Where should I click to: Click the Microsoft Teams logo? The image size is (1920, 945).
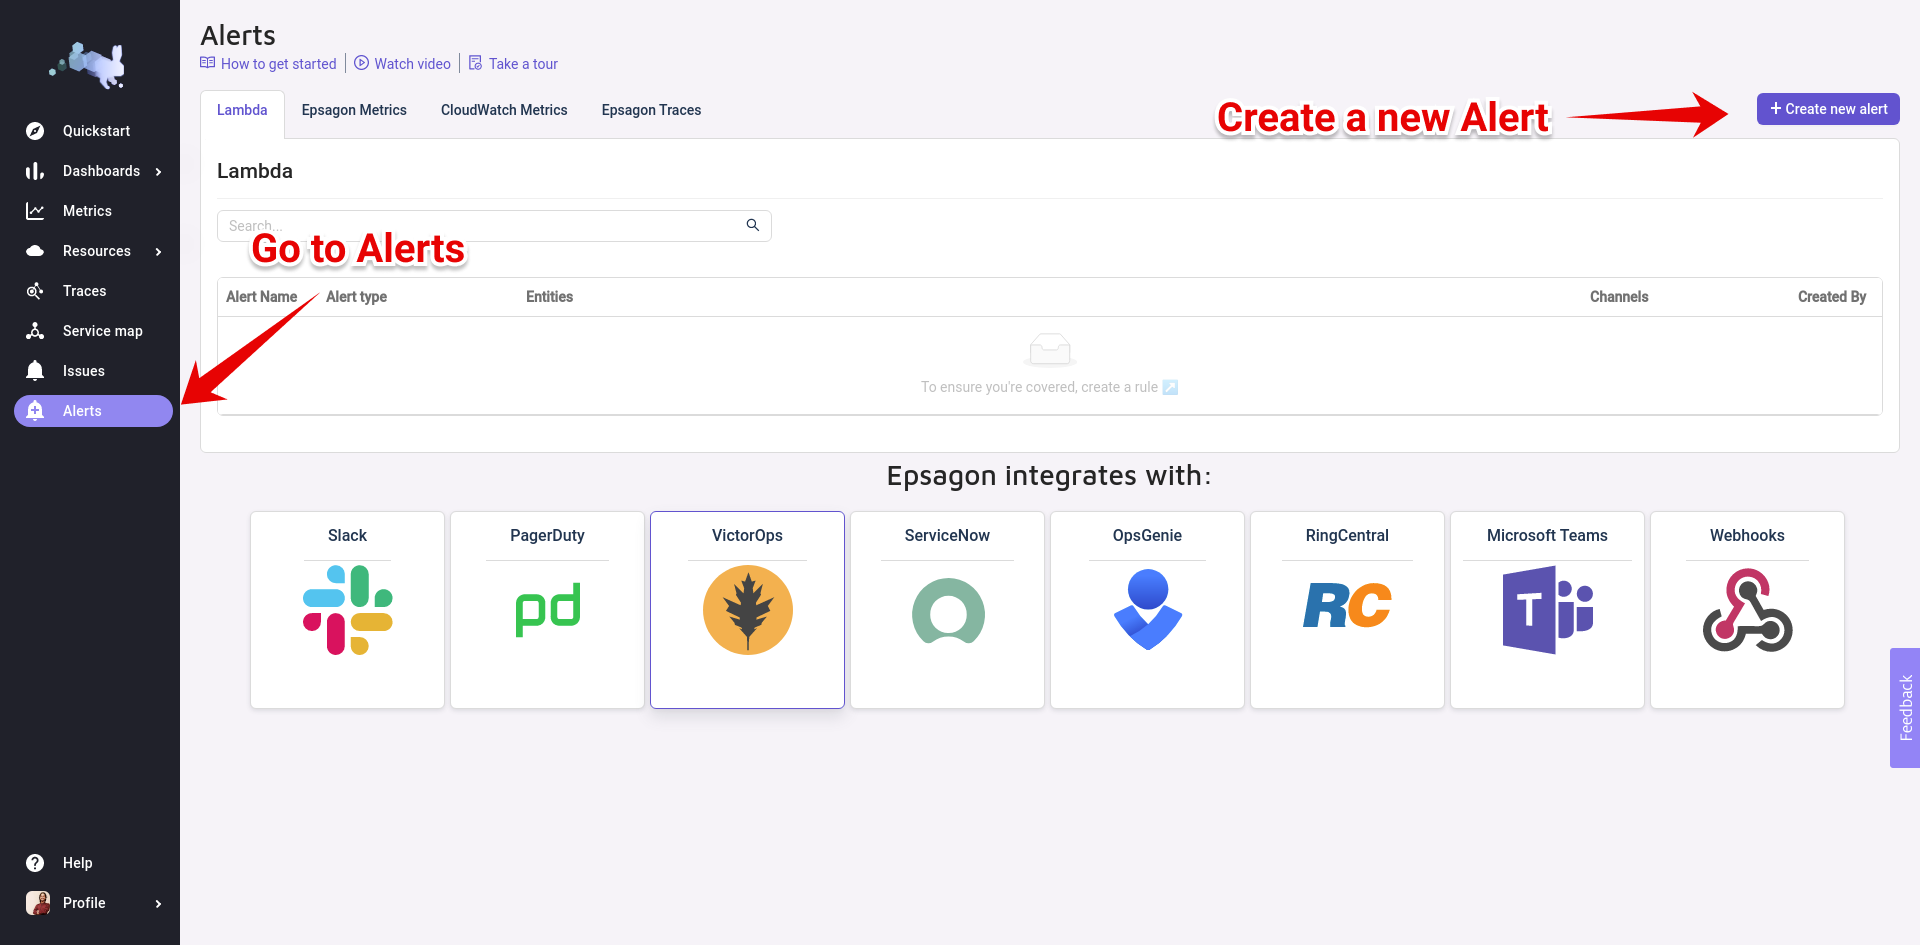[1548, 610]
